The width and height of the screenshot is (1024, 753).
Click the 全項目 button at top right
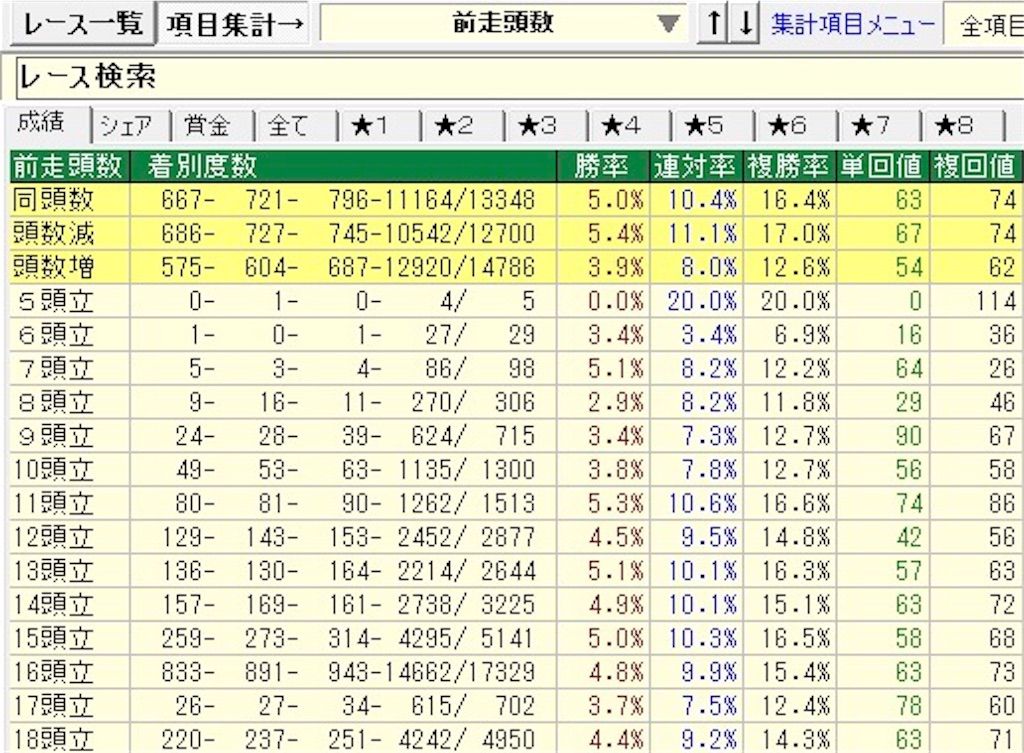click(986, 25)
